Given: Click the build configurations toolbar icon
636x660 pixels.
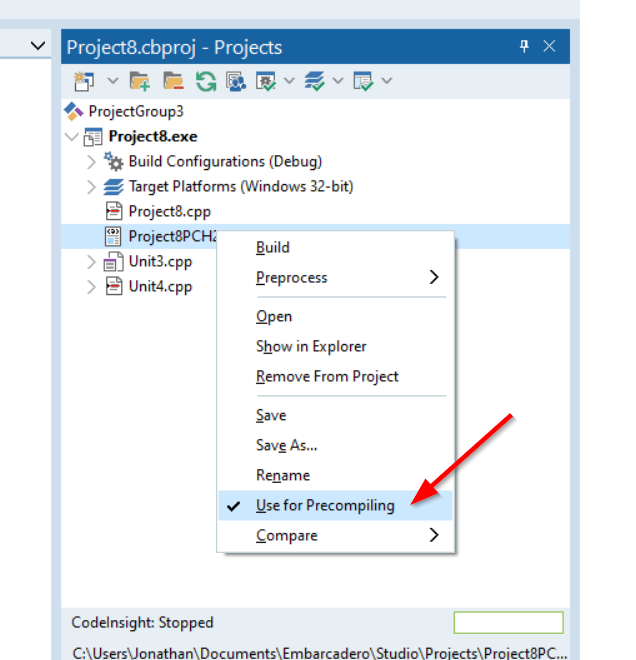Looking at the screenshot, I should click(x=267, y=80).
